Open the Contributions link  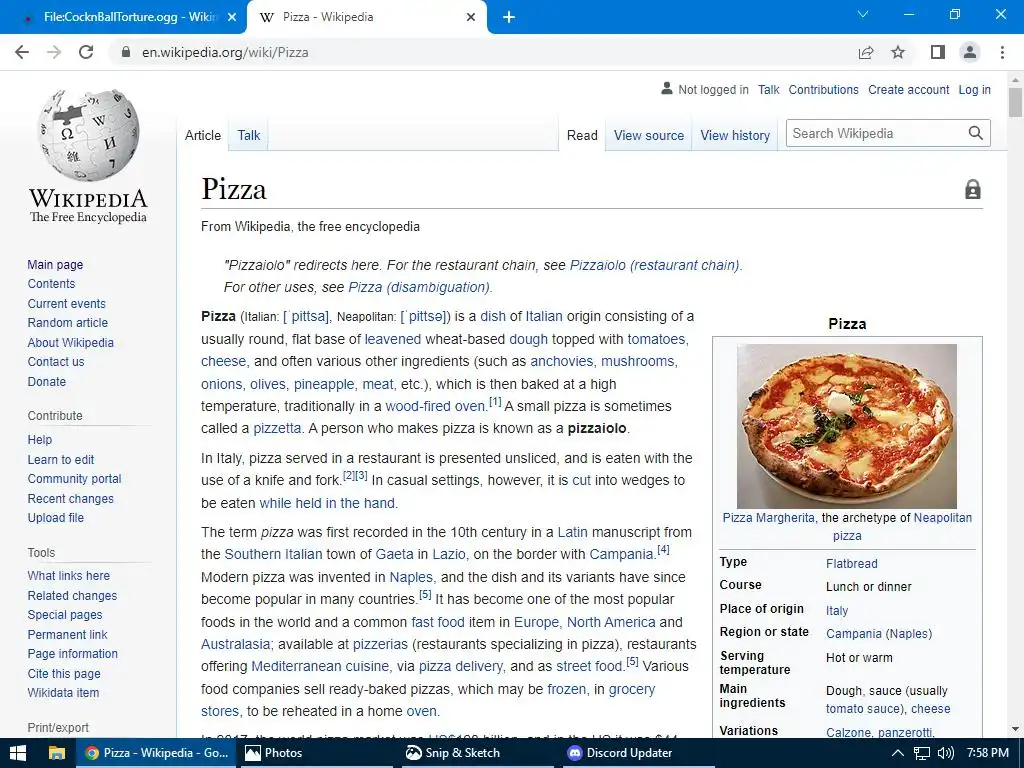(824, 89)
